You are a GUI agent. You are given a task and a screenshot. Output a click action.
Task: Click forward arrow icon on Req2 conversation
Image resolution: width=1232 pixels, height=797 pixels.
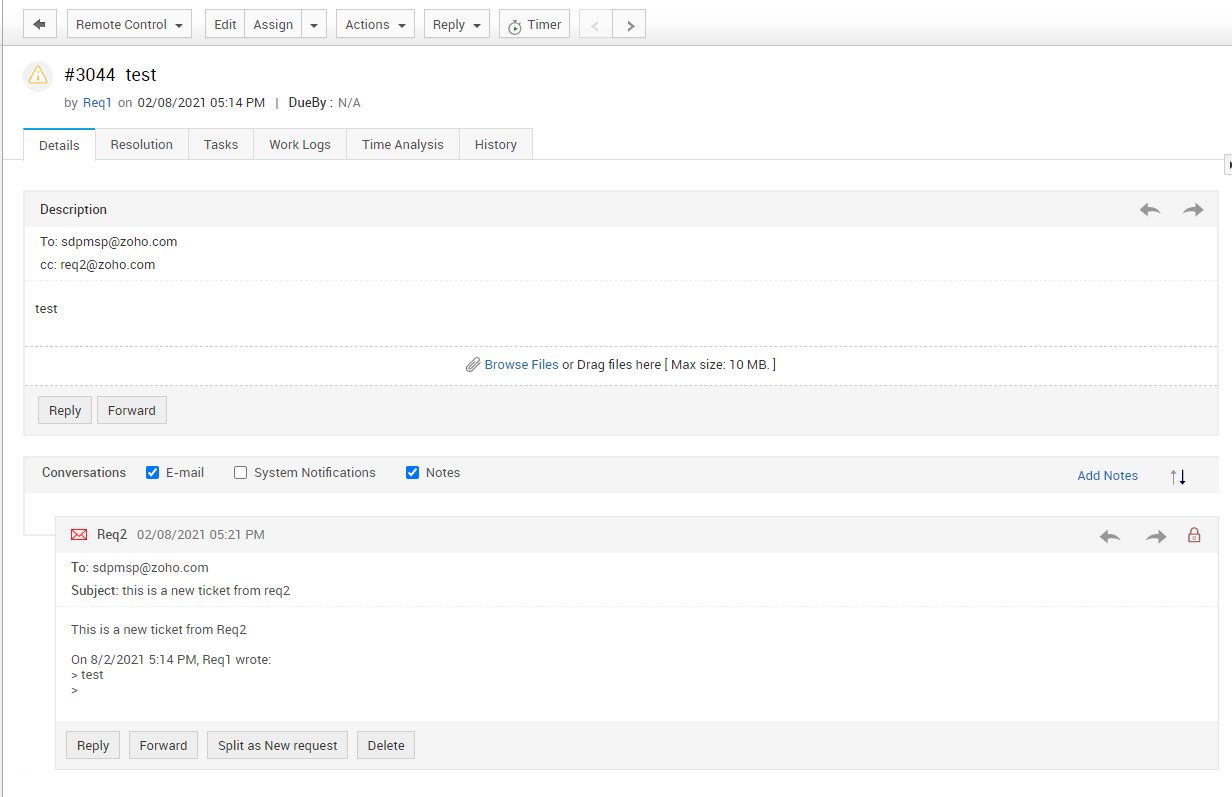pyautogui.click(x=1156, y=536)
